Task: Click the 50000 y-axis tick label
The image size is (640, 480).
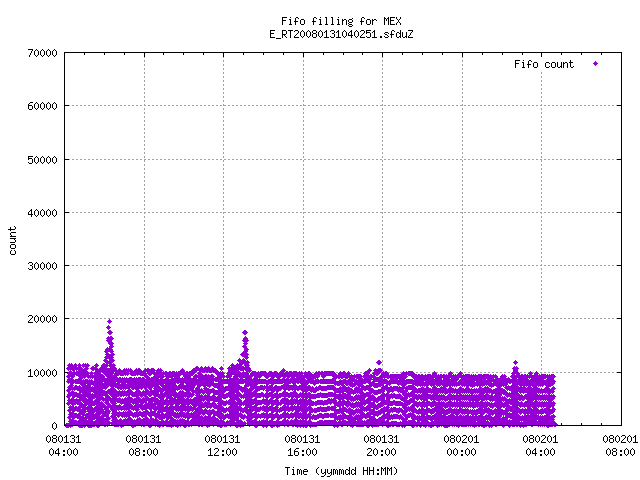Action: pyautogui.click(x=42, y=160)
